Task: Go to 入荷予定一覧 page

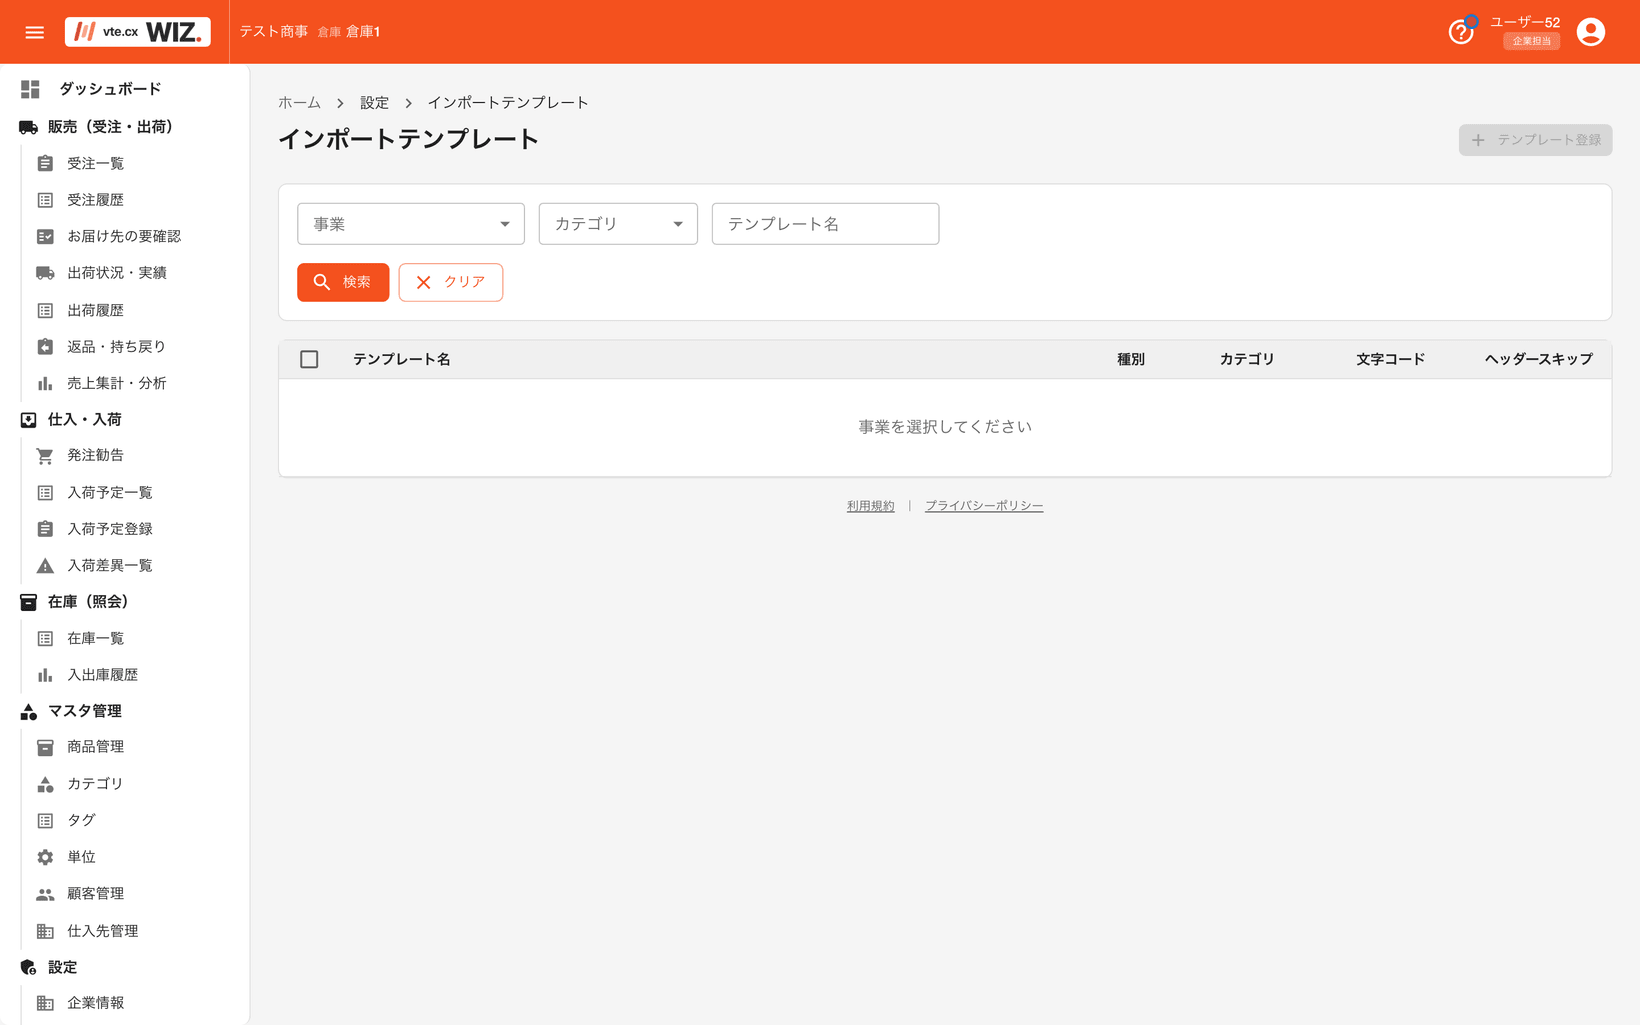Action: point(110,492)
